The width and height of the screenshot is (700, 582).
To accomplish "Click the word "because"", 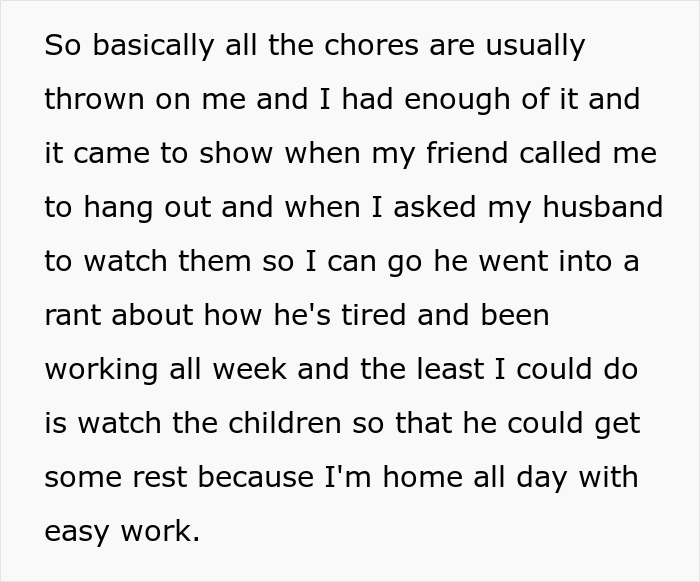I will 255,477.
